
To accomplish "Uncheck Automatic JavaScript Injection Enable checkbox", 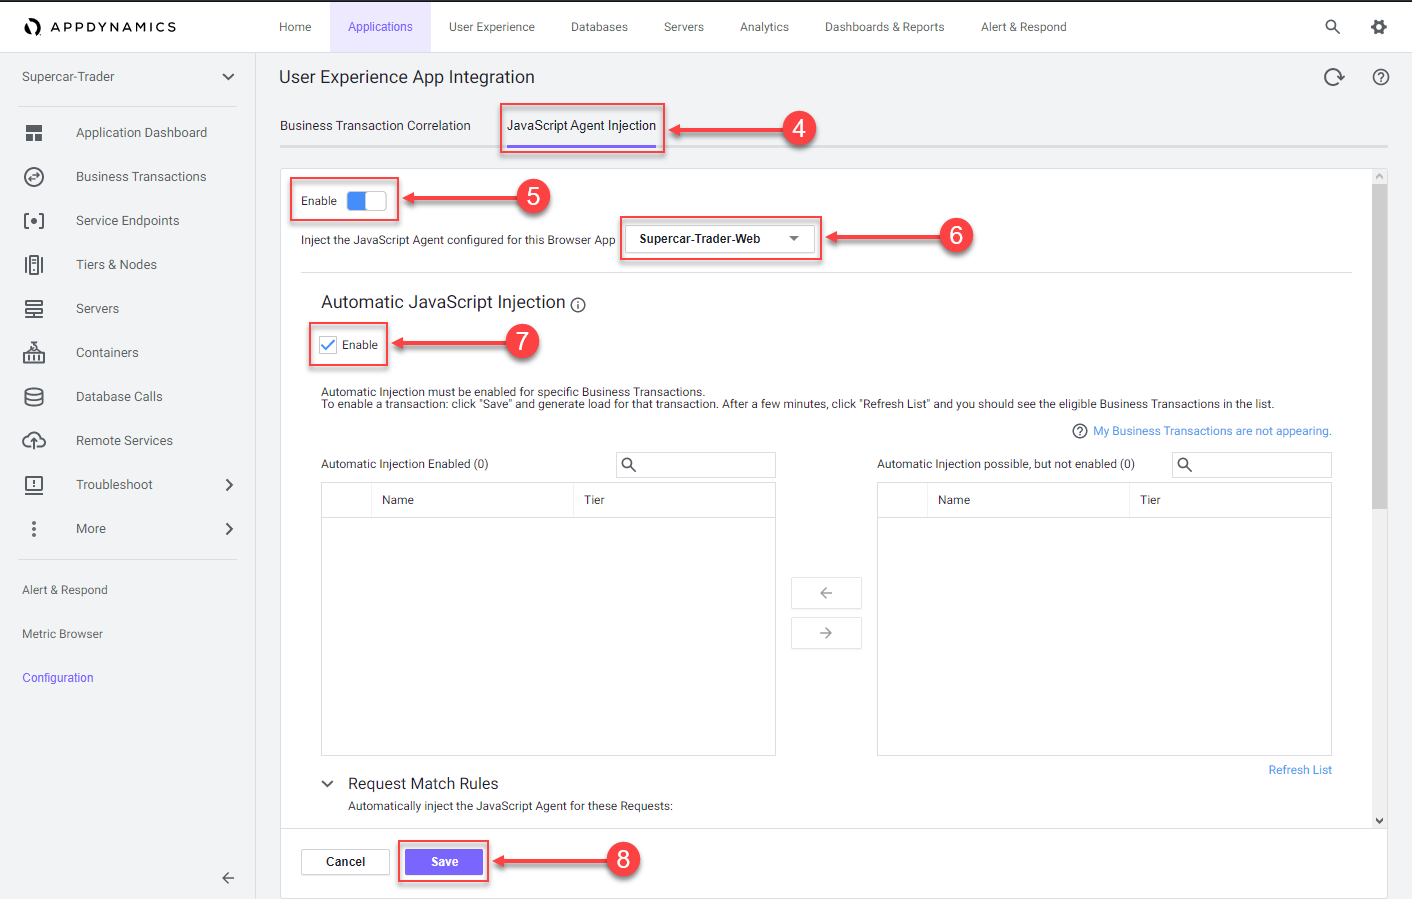I will point(328,345).
